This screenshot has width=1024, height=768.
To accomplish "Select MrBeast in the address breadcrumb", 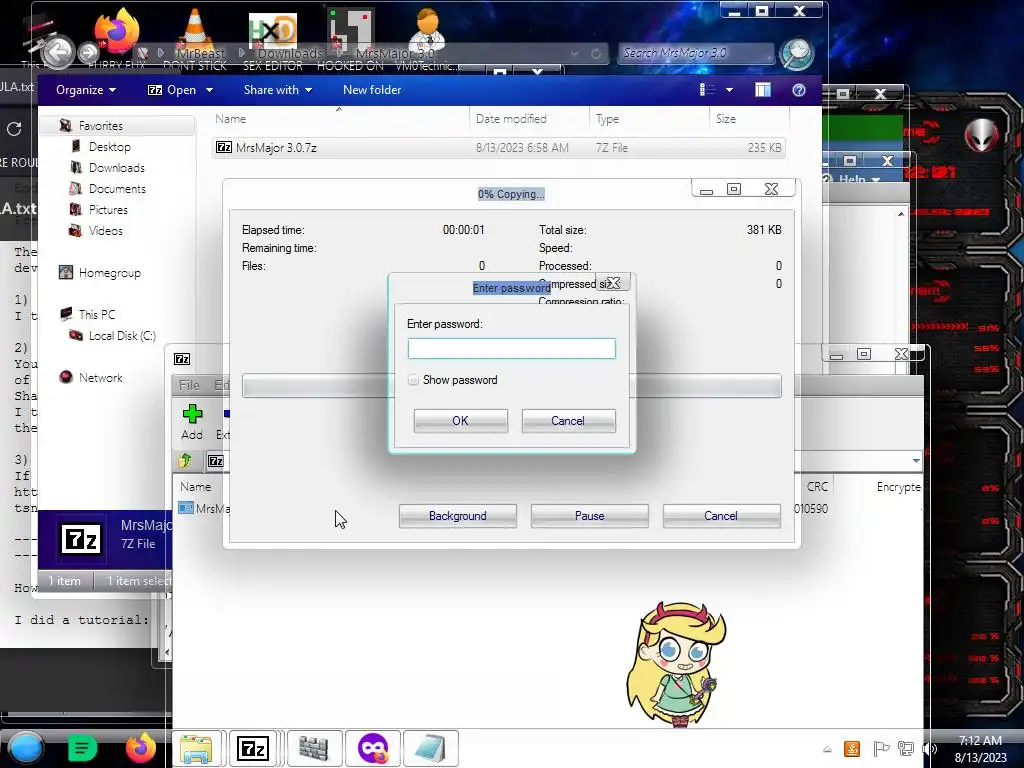I will [x=200, y=53].
